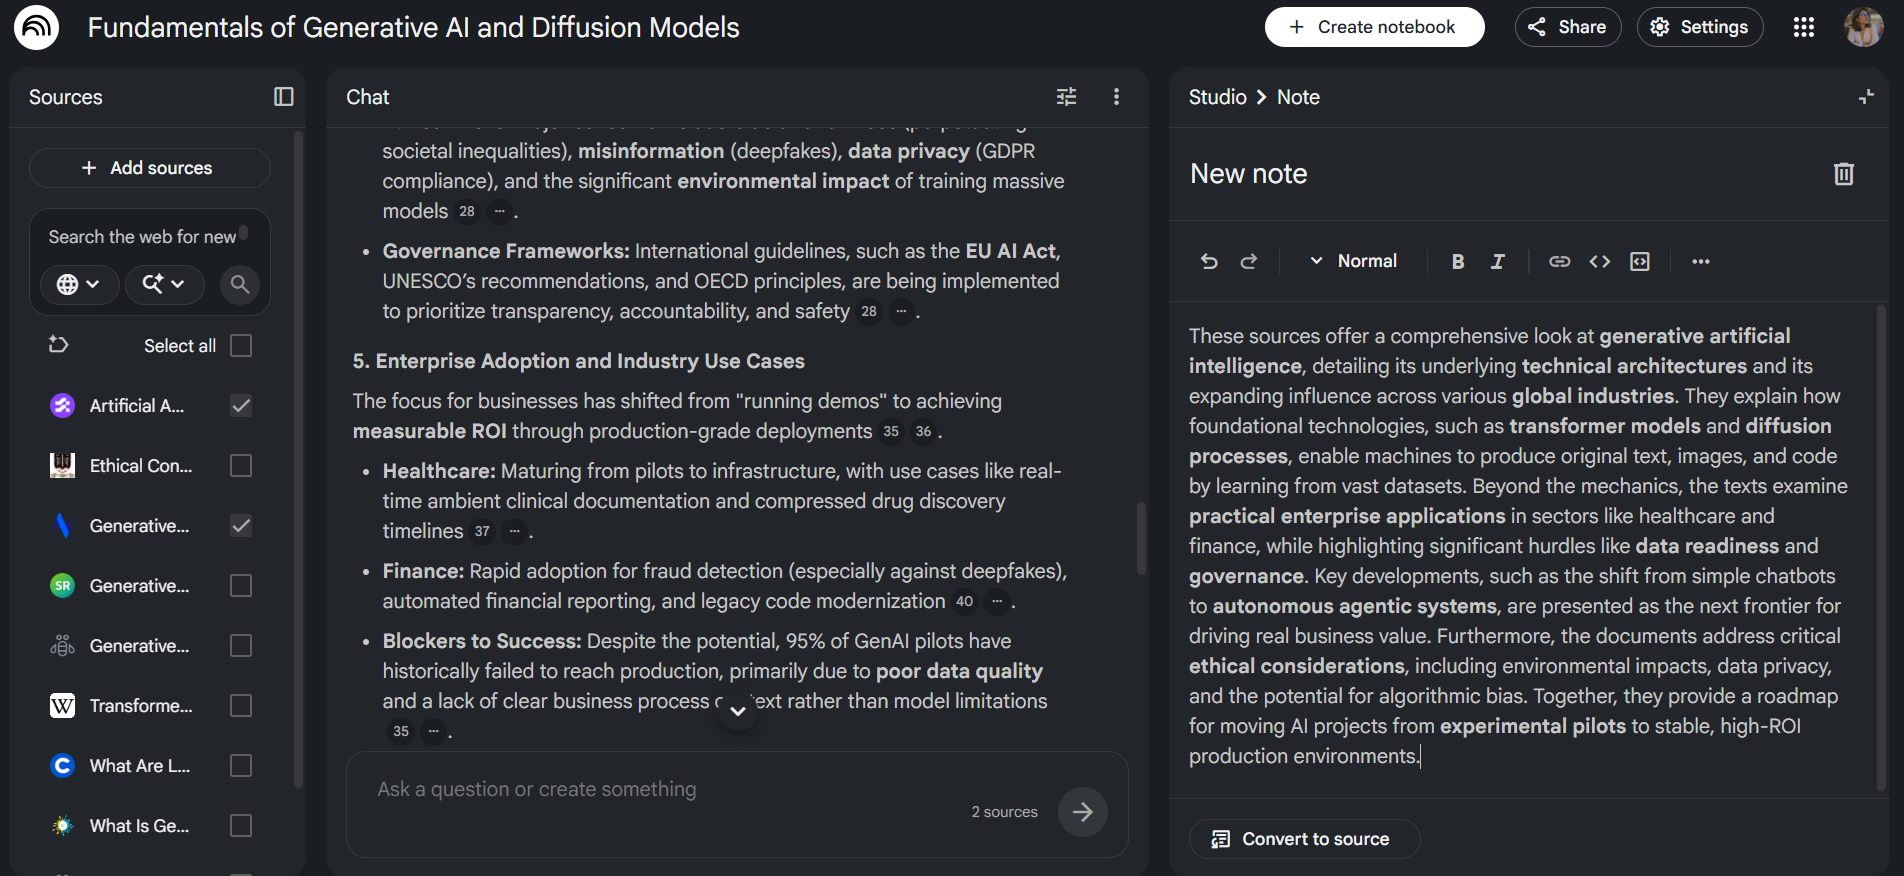Click the Add sources button

tap(149, 168)
